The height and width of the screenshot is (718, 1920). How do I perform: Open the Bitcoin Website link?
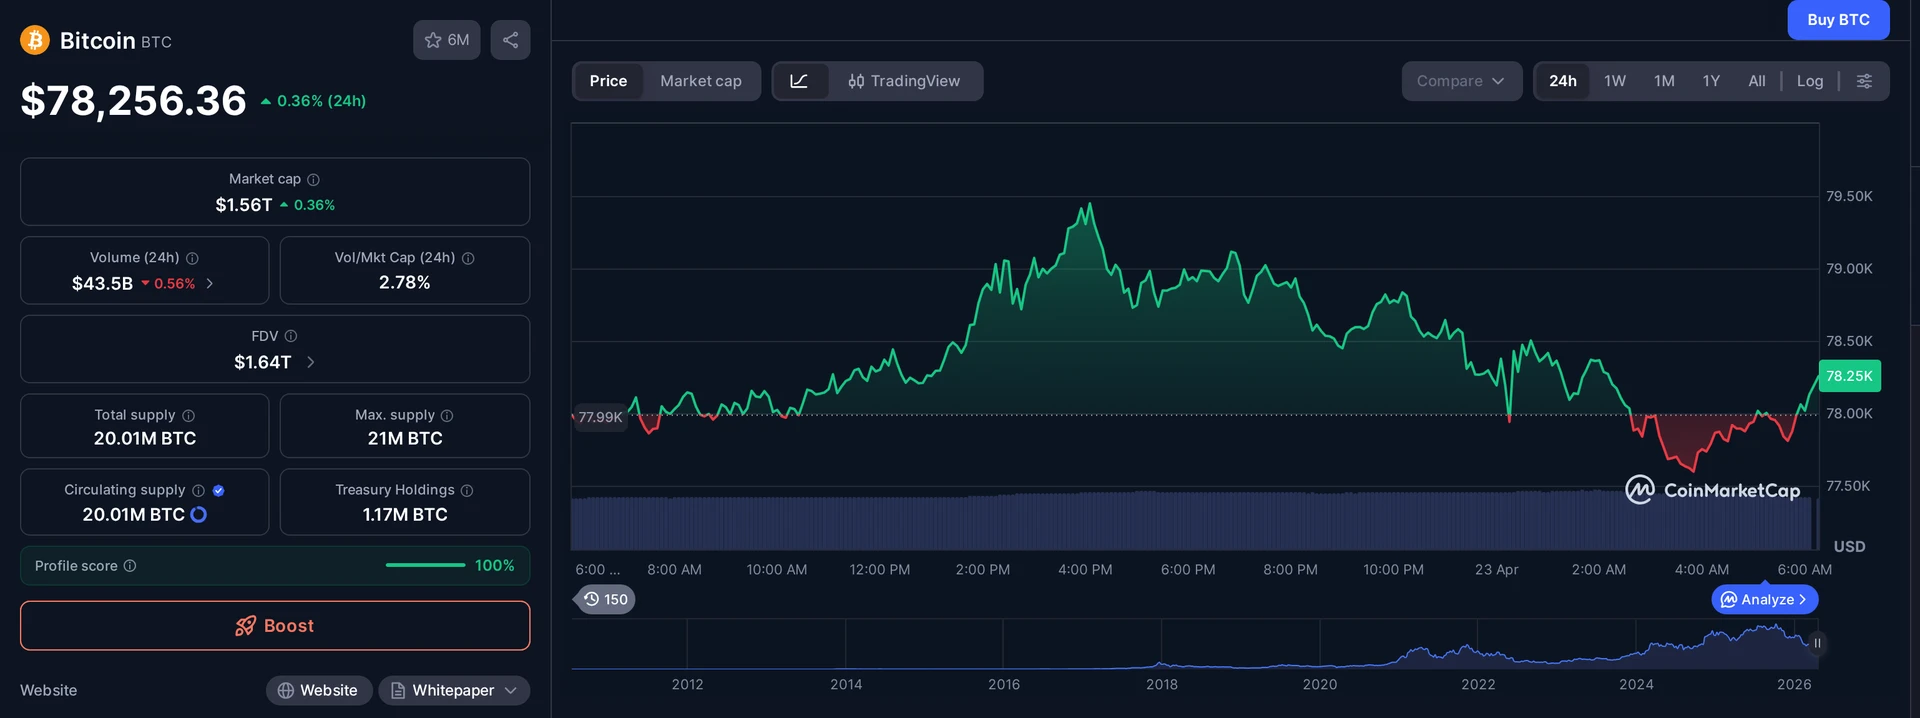319,690
